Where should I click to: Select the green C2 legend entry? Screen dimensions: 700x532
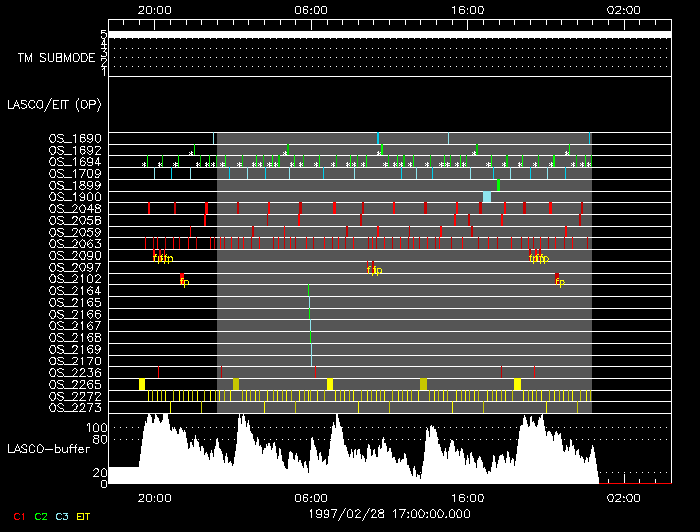pos(41,516)
